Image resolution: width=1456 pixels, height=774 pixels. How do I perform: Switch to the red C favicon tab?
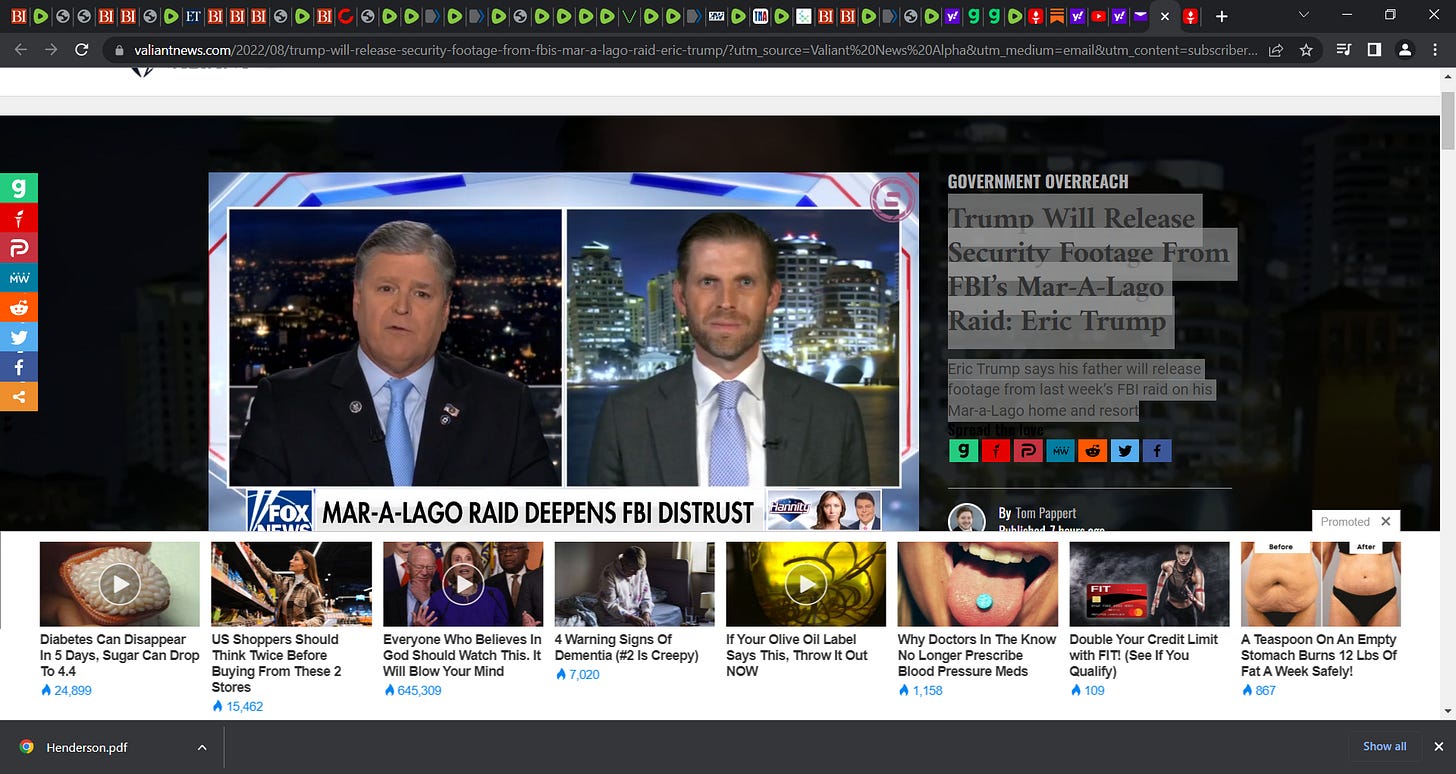pyautogui.click(x=346, y=16)
